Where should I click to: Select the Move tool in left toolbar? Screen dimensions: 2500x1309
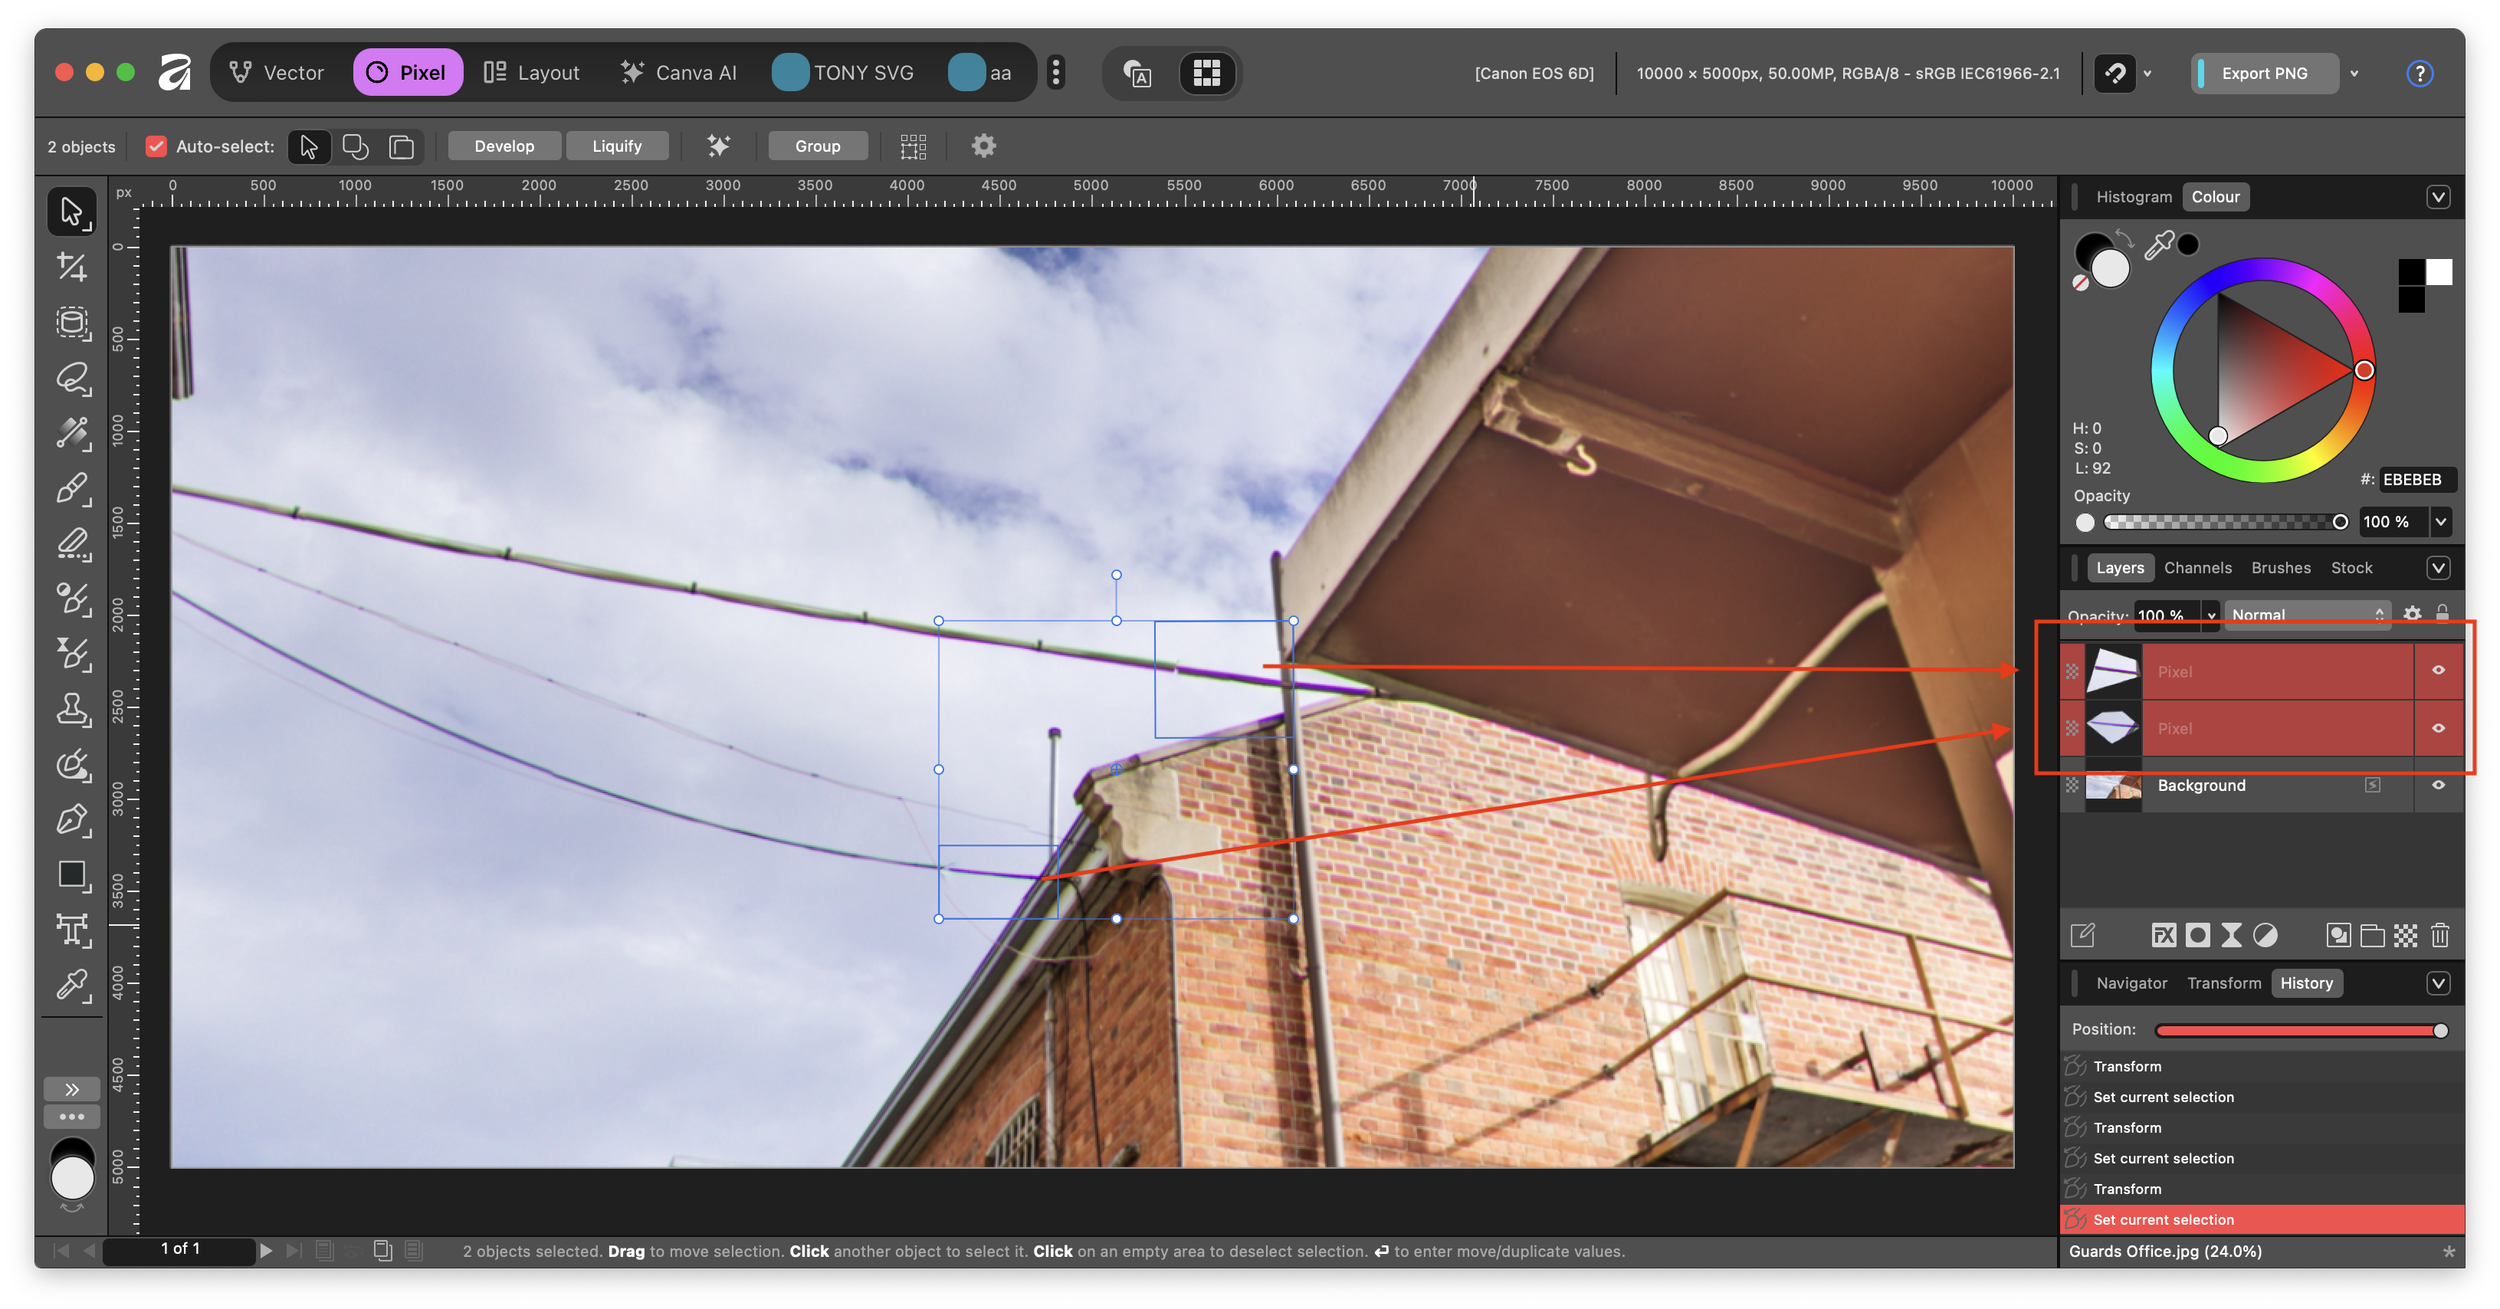click(71, 211)
